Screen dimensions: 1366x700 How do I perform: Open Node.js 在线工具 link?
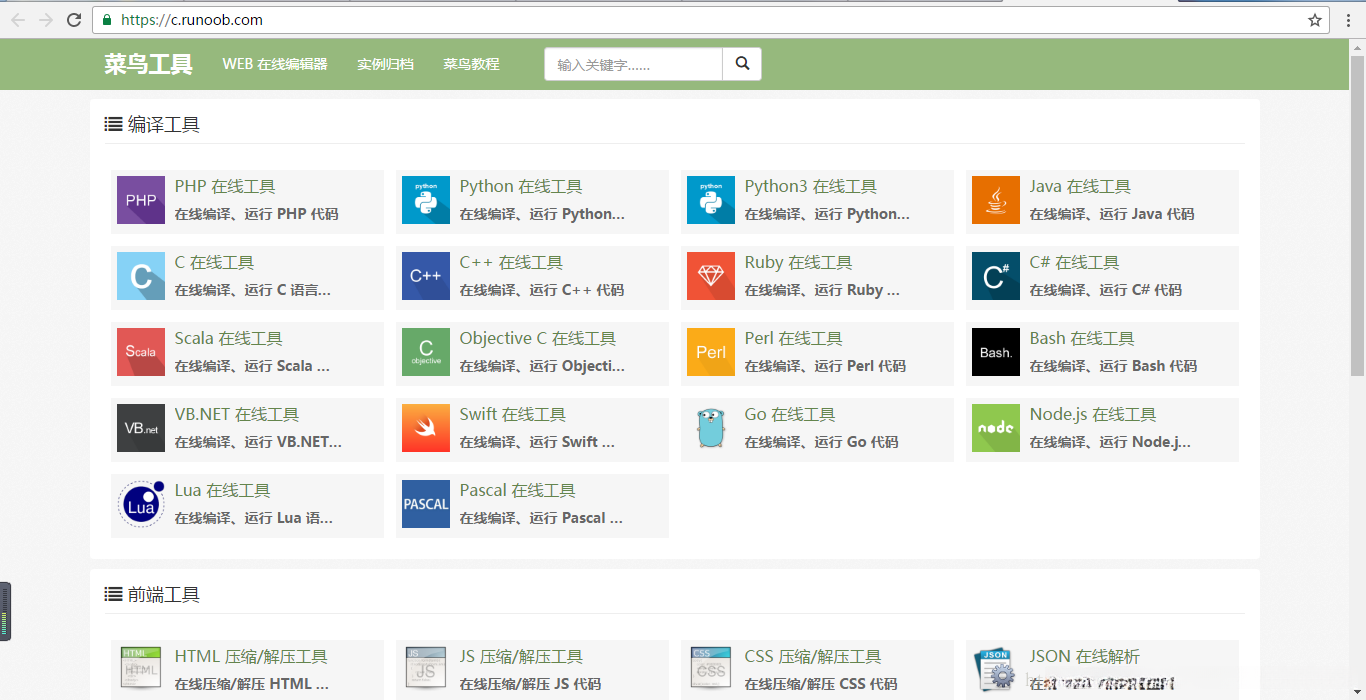(1093, 414)
